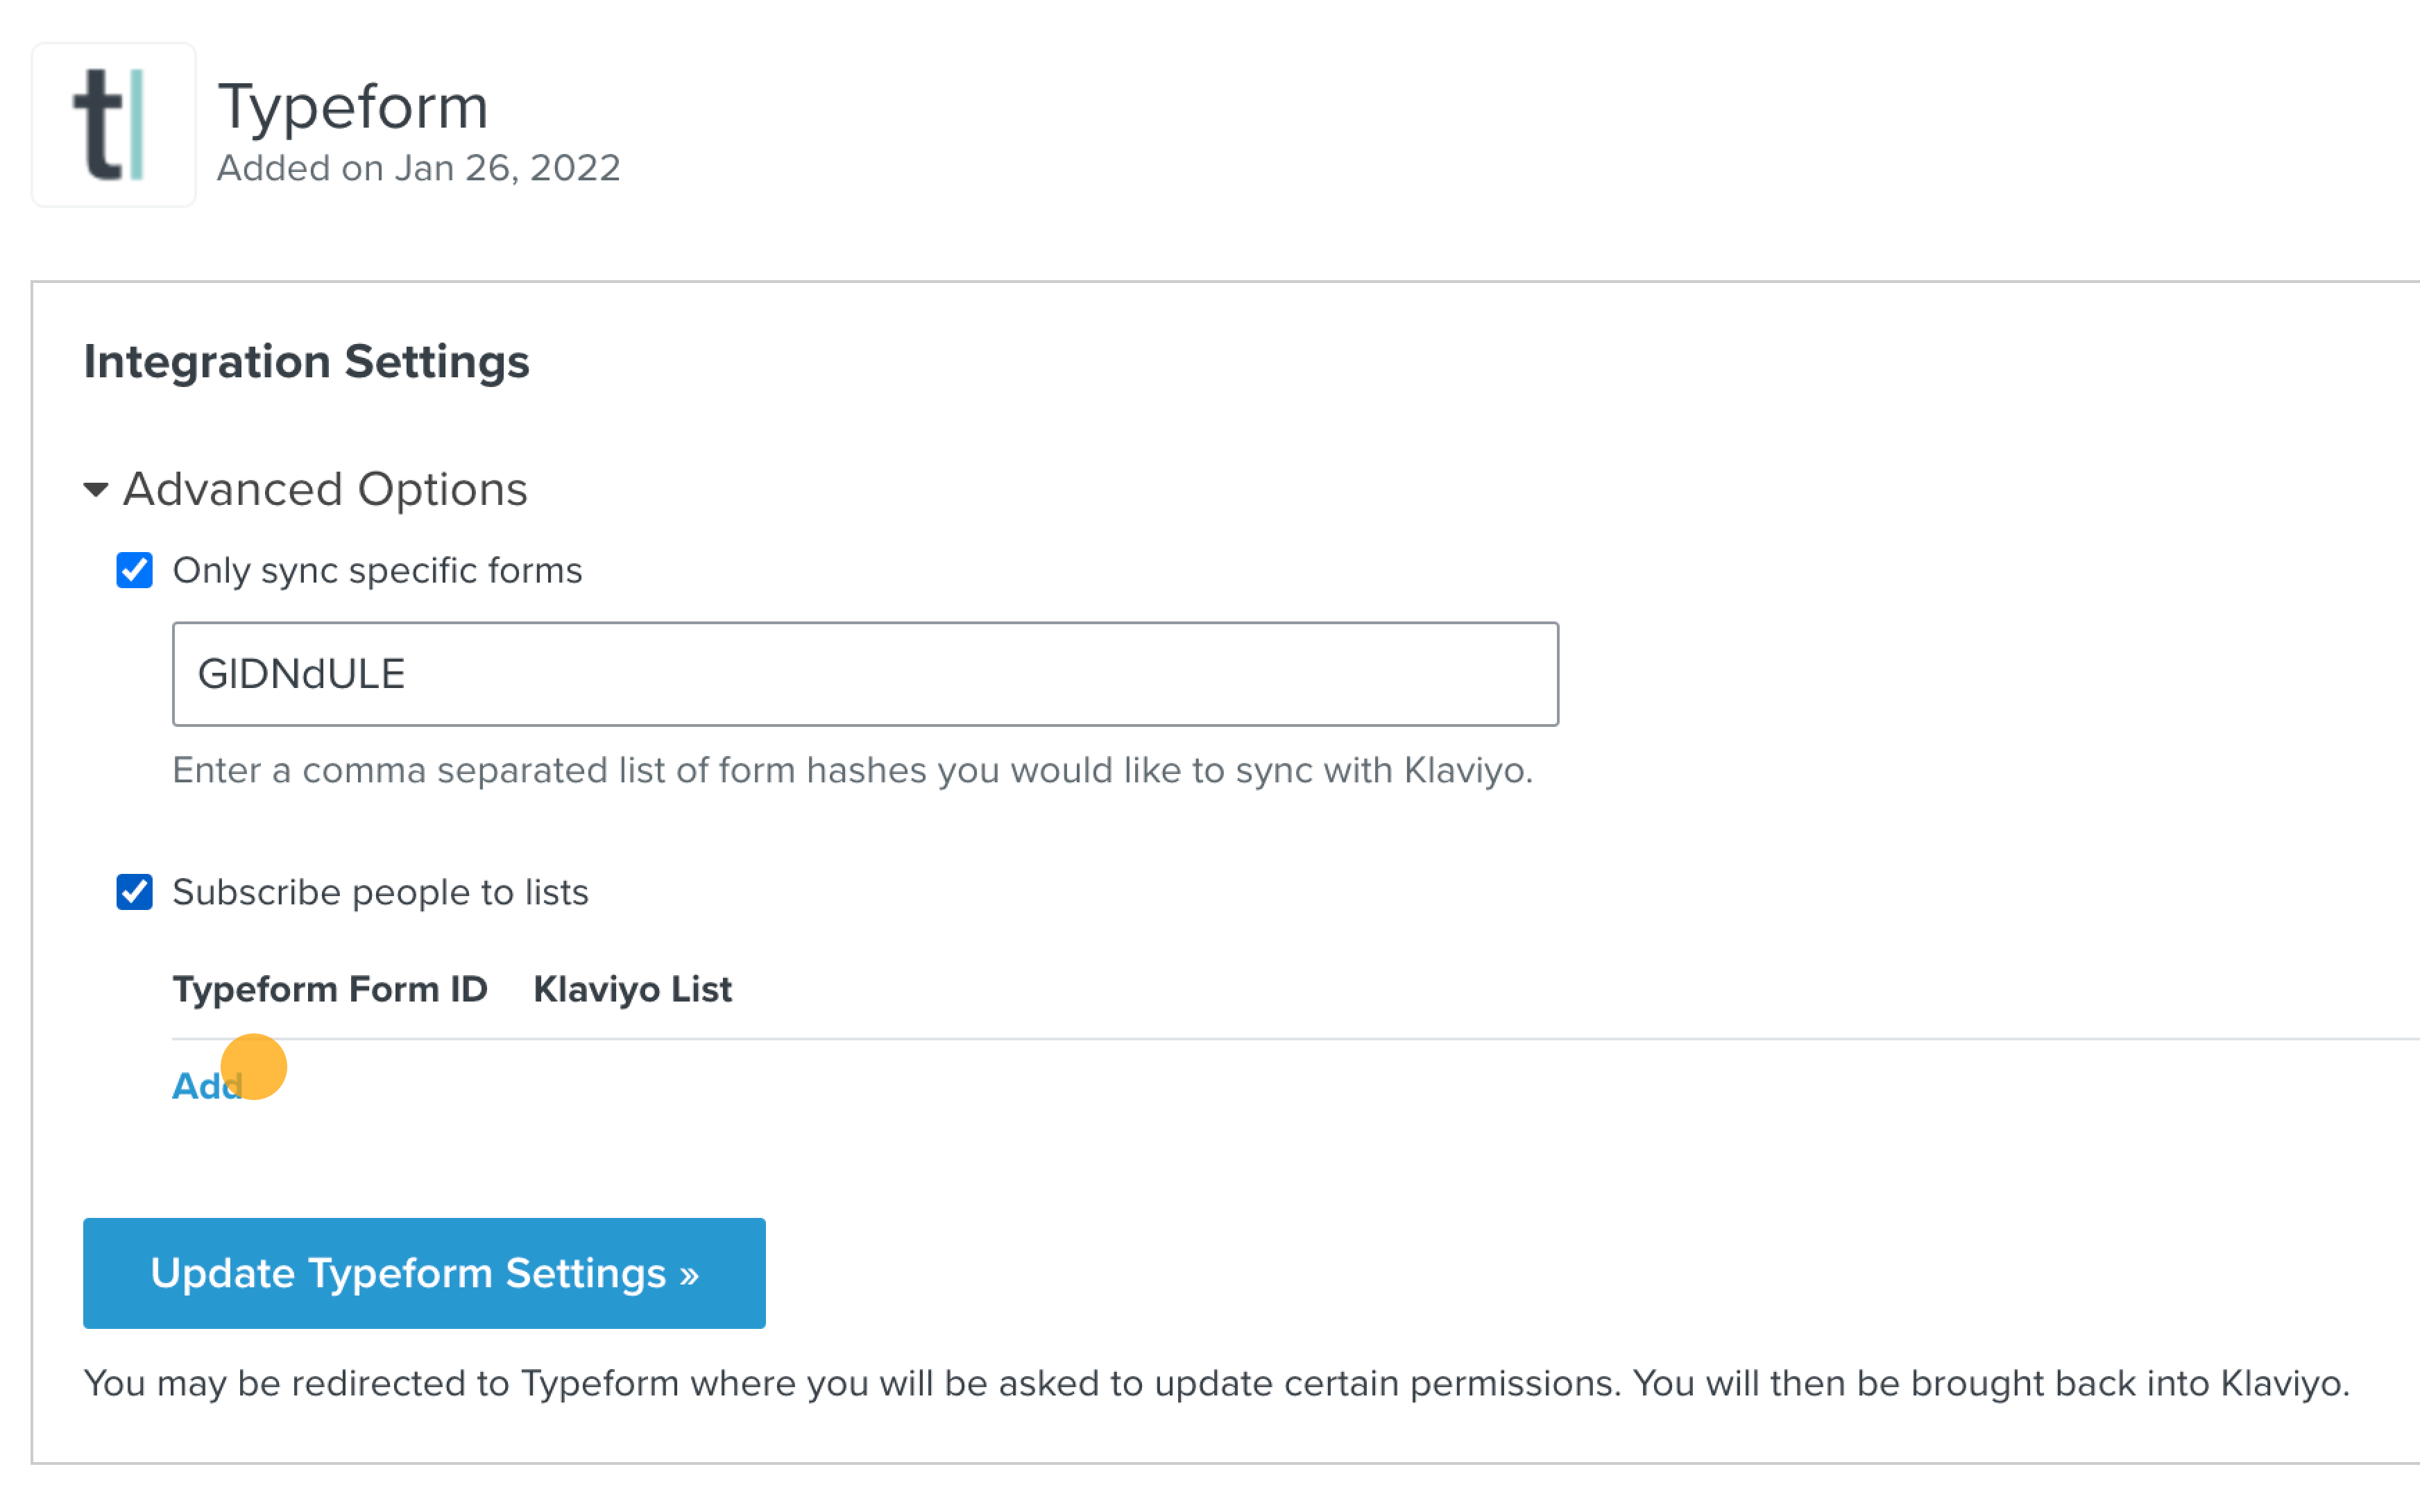This screenshot has height=1512, width=2420.
Task: Click the Only sync specific forms label
Action: 377,571
